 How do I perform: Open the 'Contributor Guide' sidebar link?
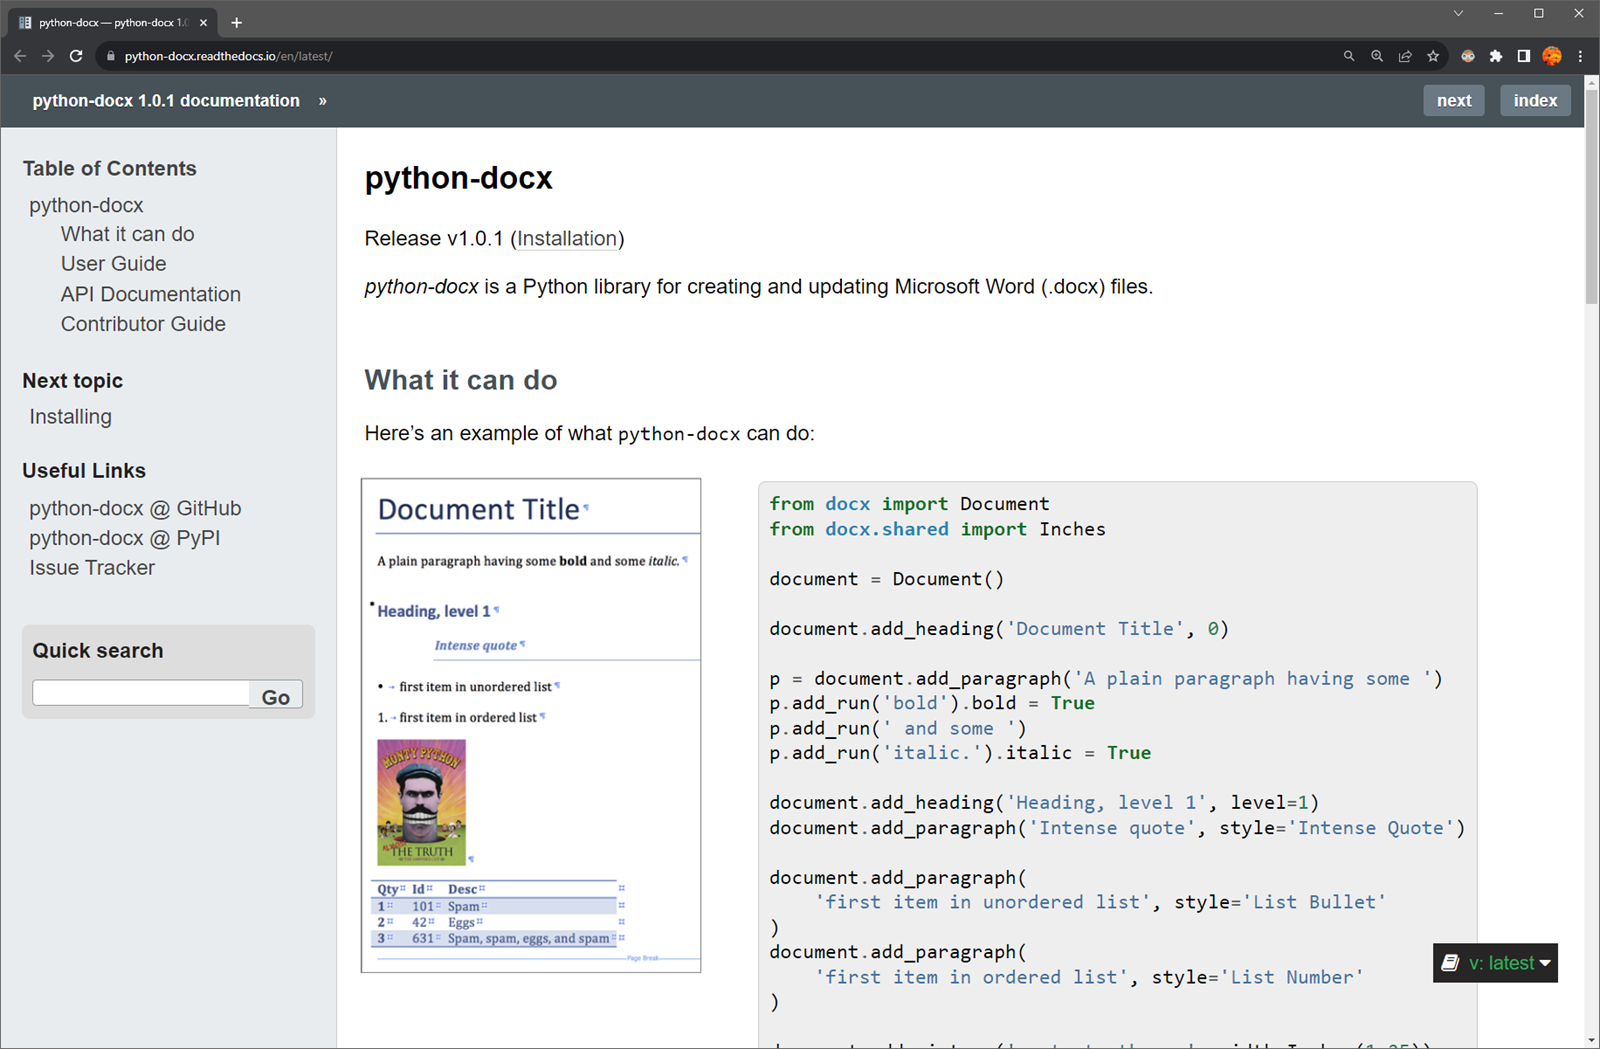coord(143,324)
